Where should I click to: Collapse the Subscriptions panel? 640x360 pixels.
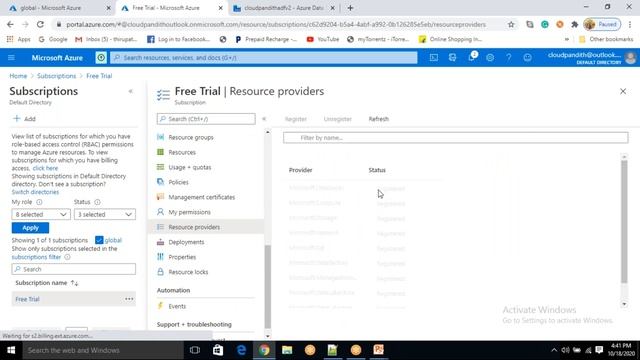point(131,91)
